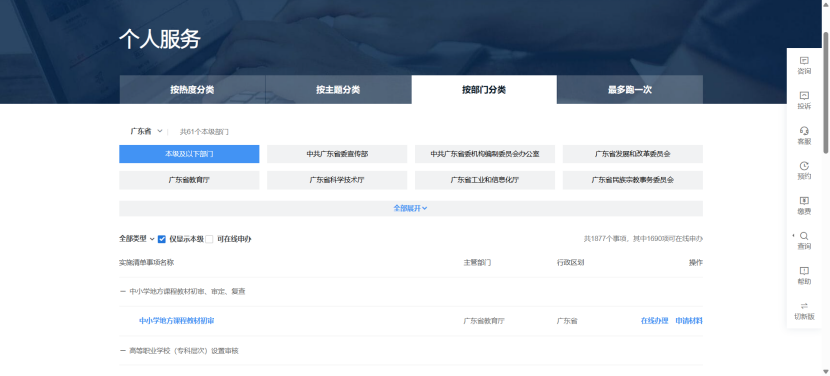Viewport: 830px width, 376px height.
Task: Click the 操作 column header
Action: [x=696, y=263]
